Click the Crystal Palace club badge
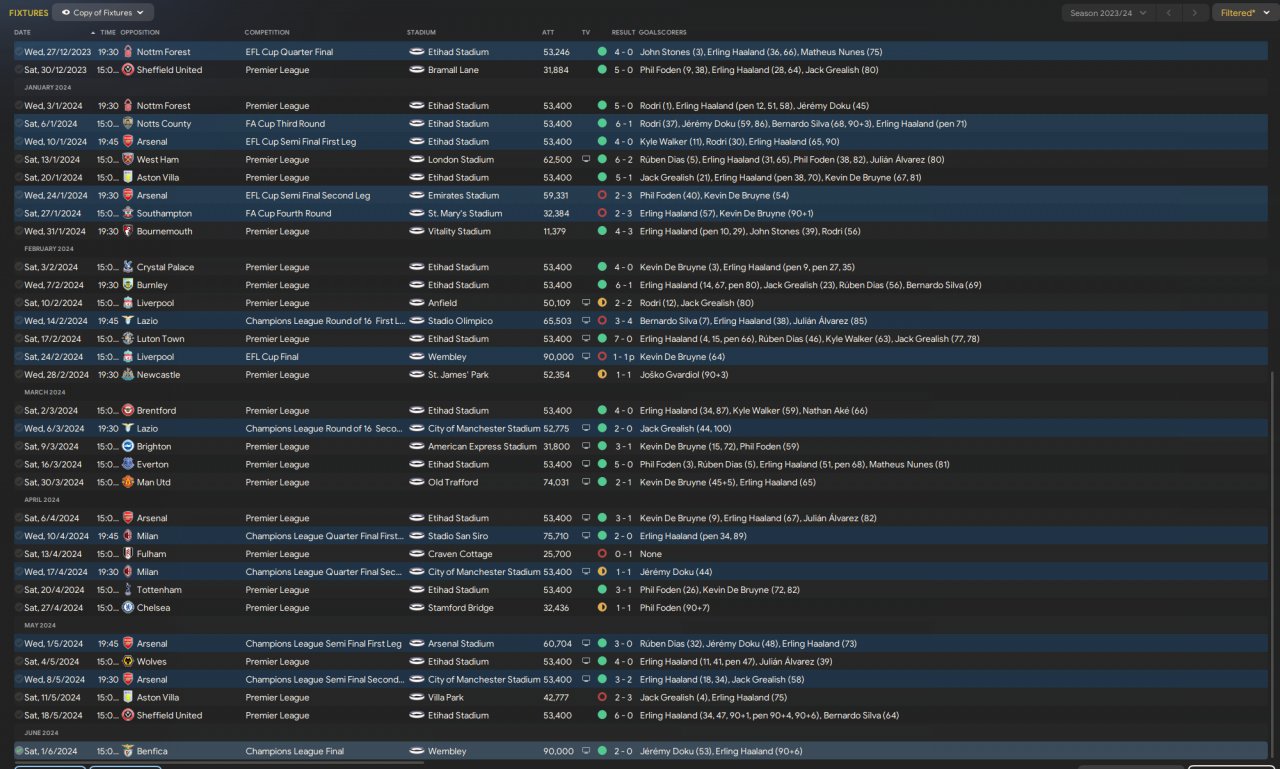The image size is (1280, 769). (x=128, y=268)
